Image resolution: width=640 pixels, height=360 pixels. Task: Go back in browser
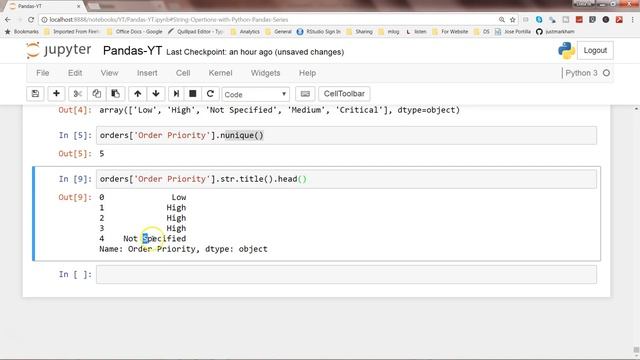tap(8, 20)
